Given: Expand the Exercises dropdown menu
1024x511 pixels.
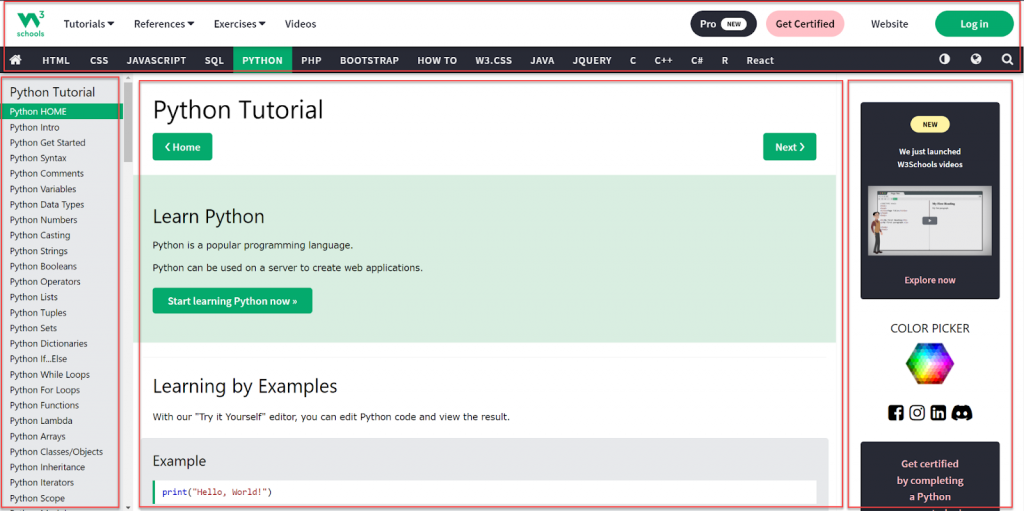Looking at the screenshot, I should click(x=240, y=24).
